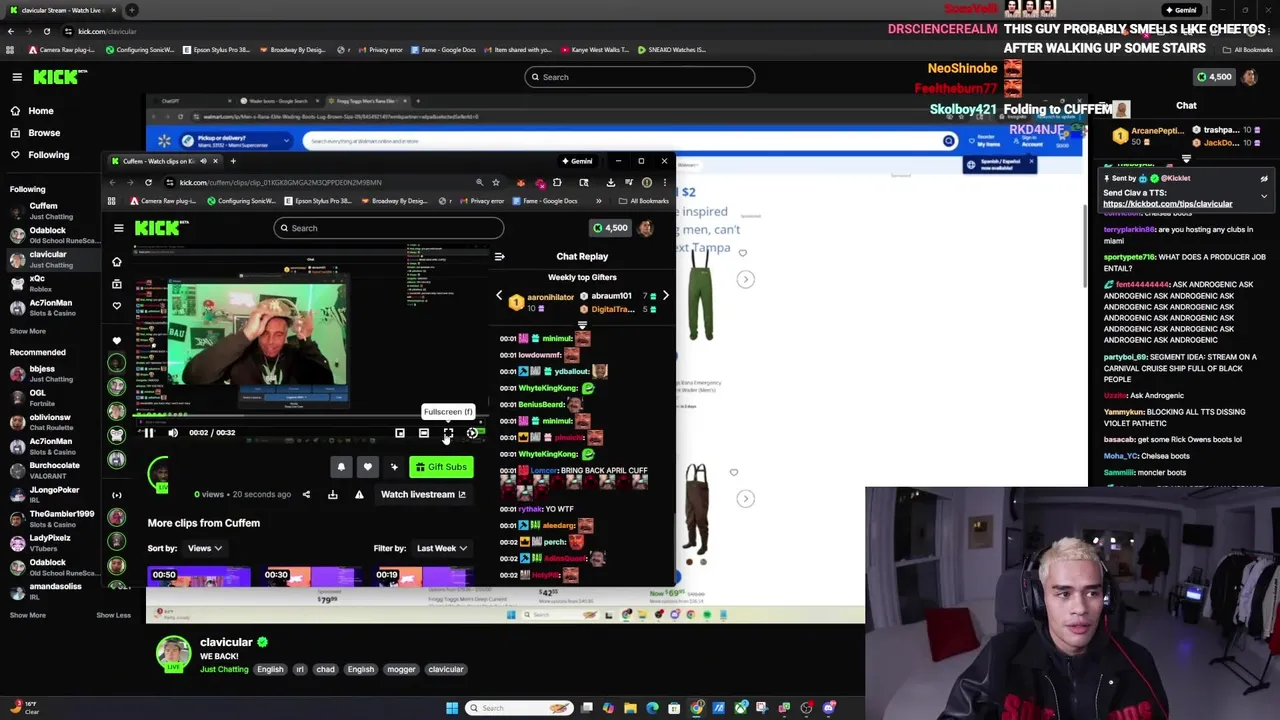Select Burchocolate in Recommended list
The height and width of the screenshot is (720, 1280).
click(x=54, y=470)
